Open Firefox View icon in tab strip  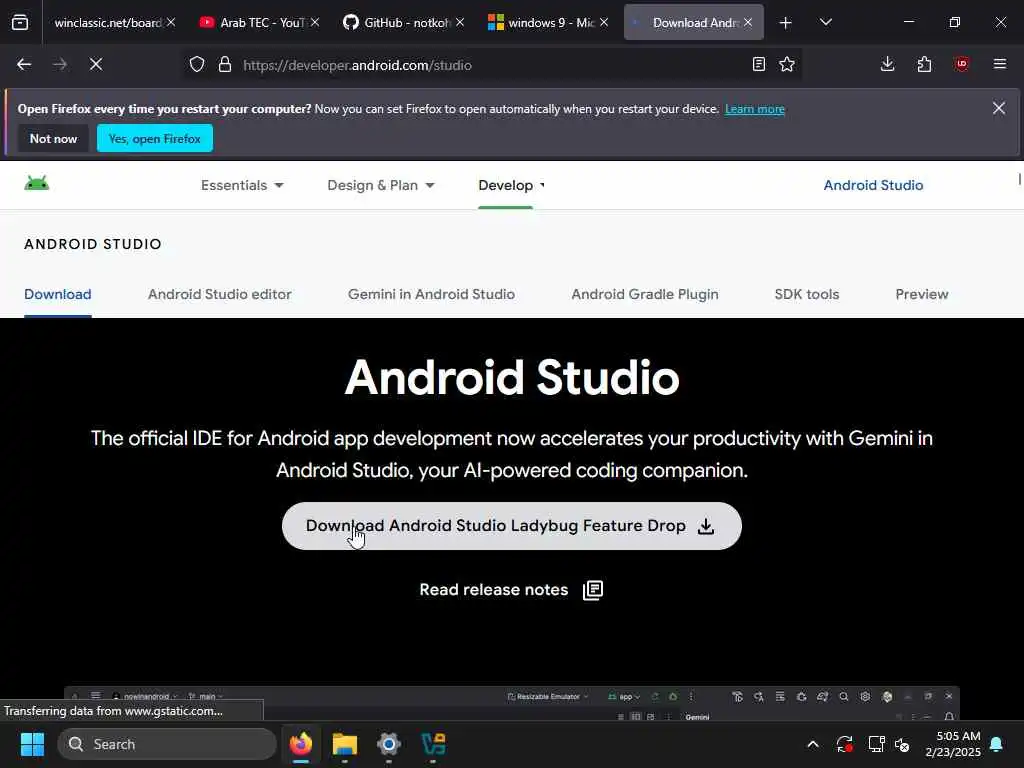point(20,23)
